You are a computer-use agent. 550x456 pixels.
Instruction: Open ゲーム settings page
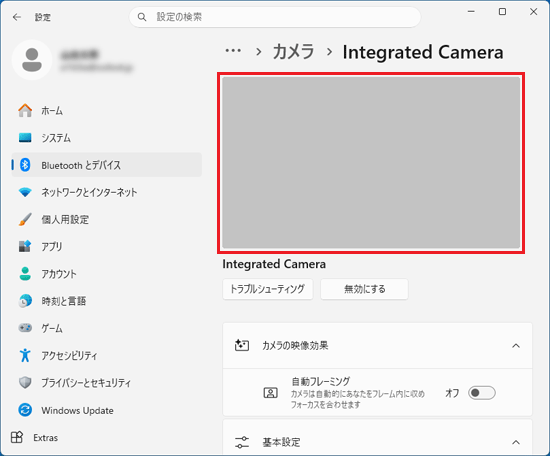[x=107, y=328]
